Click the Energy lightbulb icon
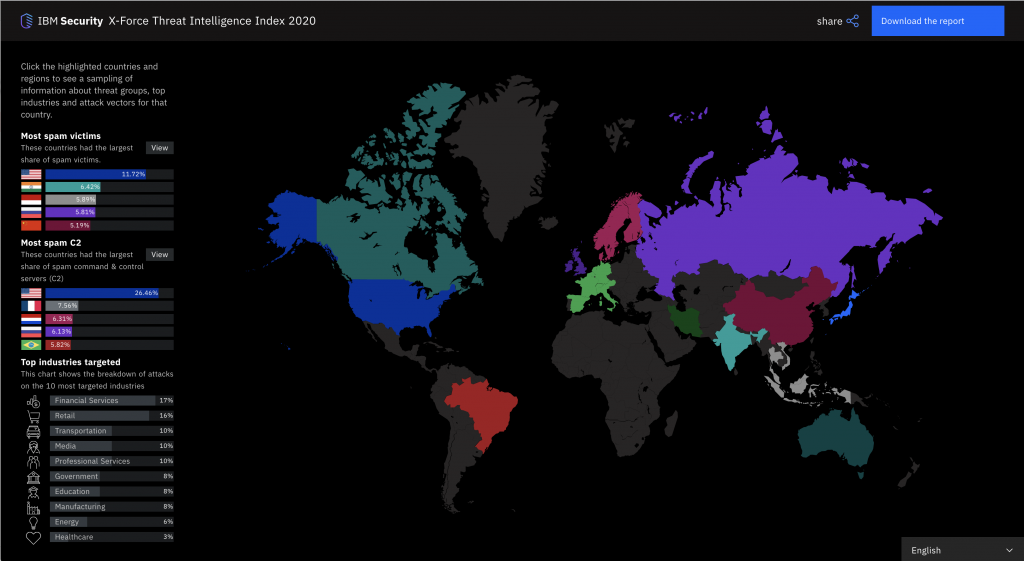Image resolution: width=1024 pixels, height=561 pixels. tap(33, 522)
